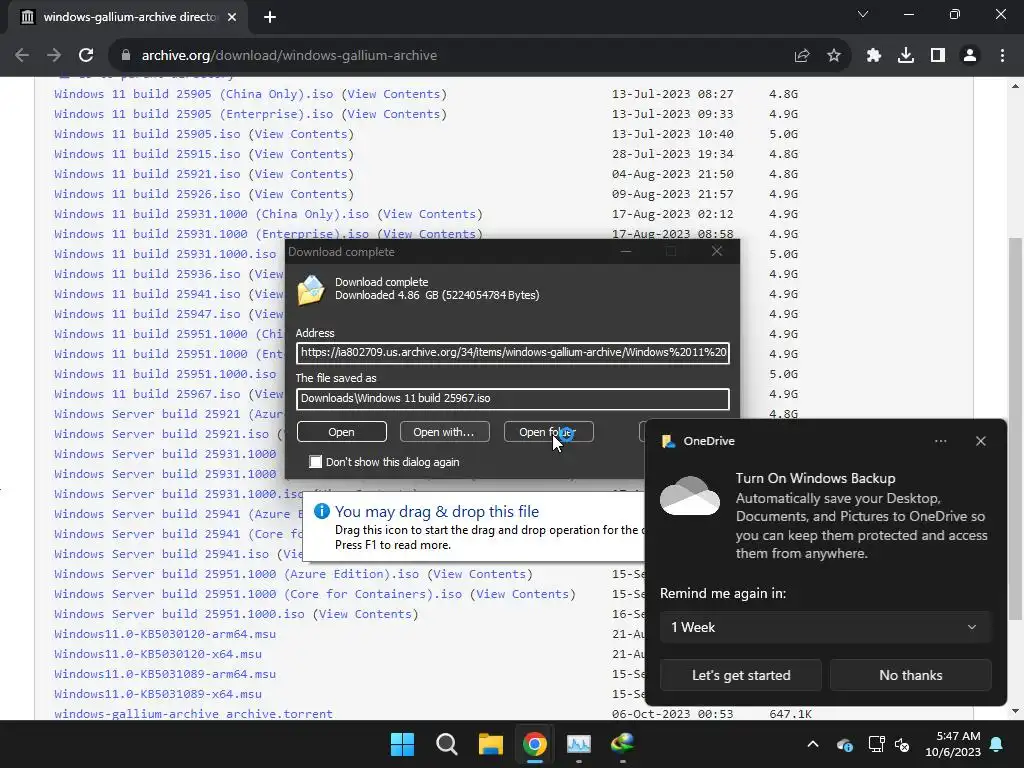1024x768 pixels.
Task: Click the Open with... button
Action: click(x=443, y=432)
